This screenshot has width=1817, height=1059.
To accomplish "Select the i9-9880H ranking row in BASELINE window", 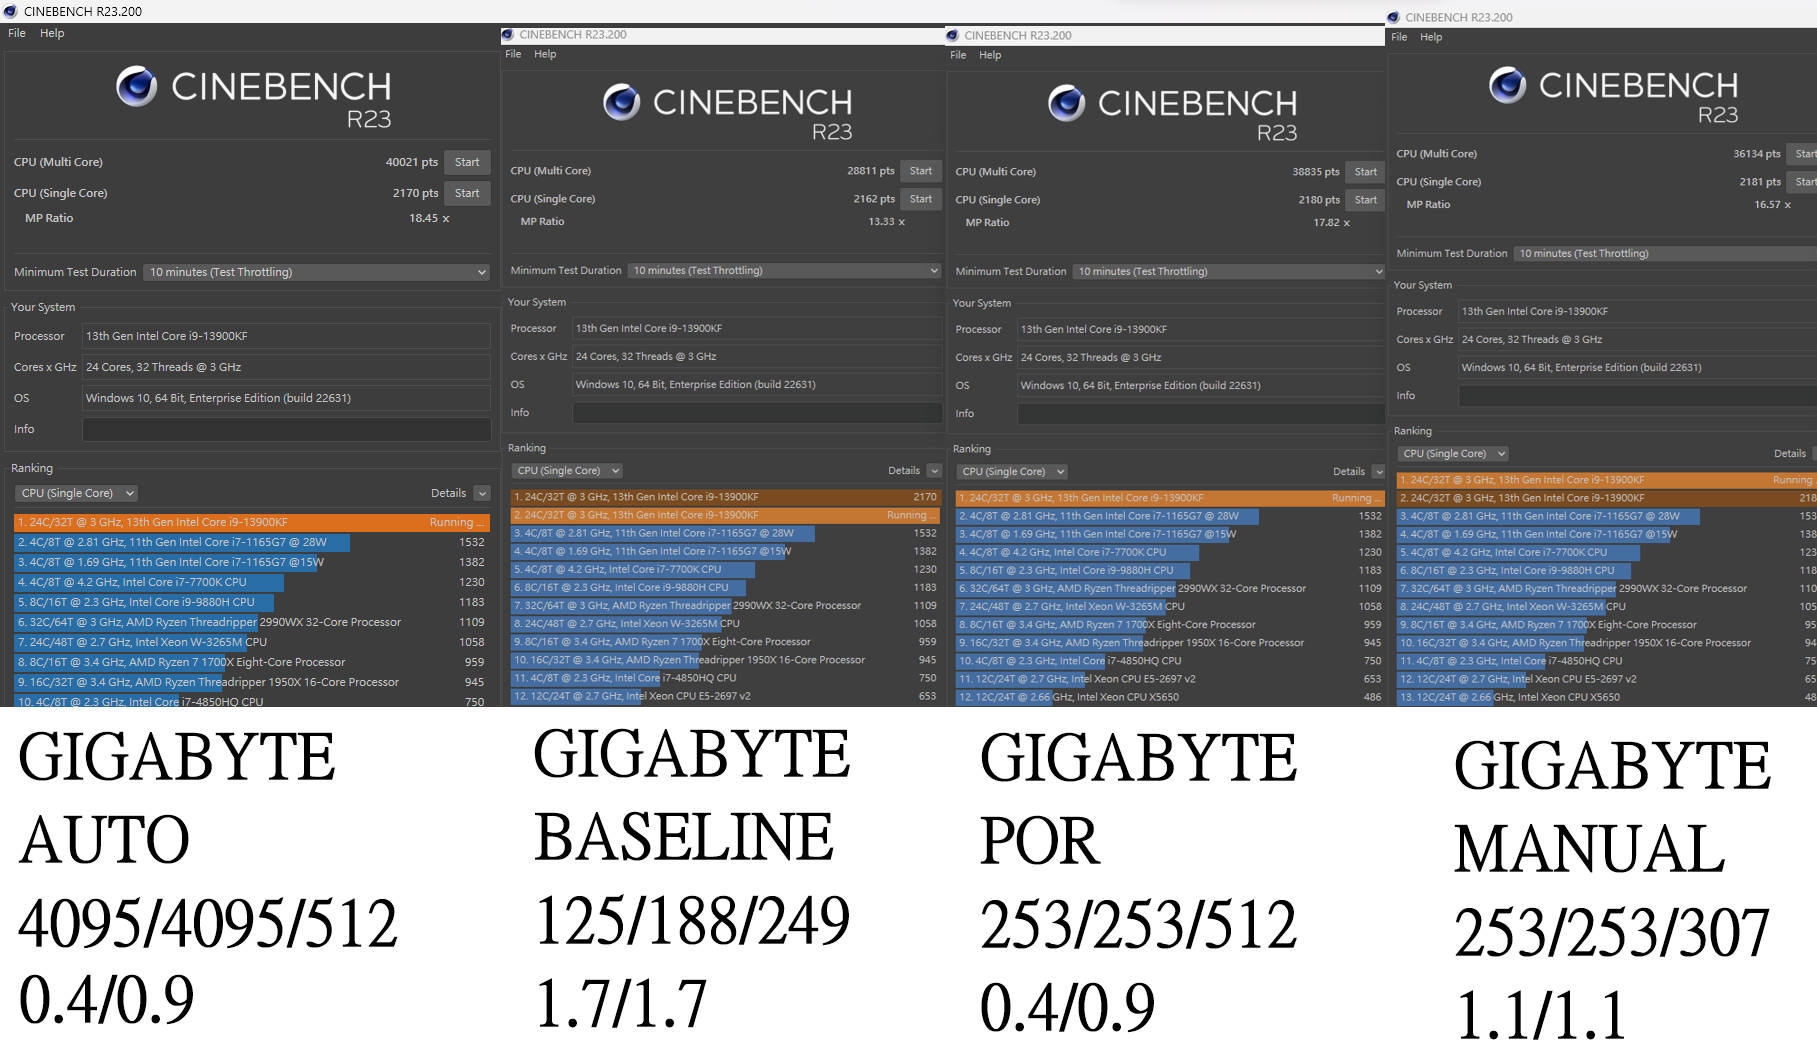I will click(726, 588).
